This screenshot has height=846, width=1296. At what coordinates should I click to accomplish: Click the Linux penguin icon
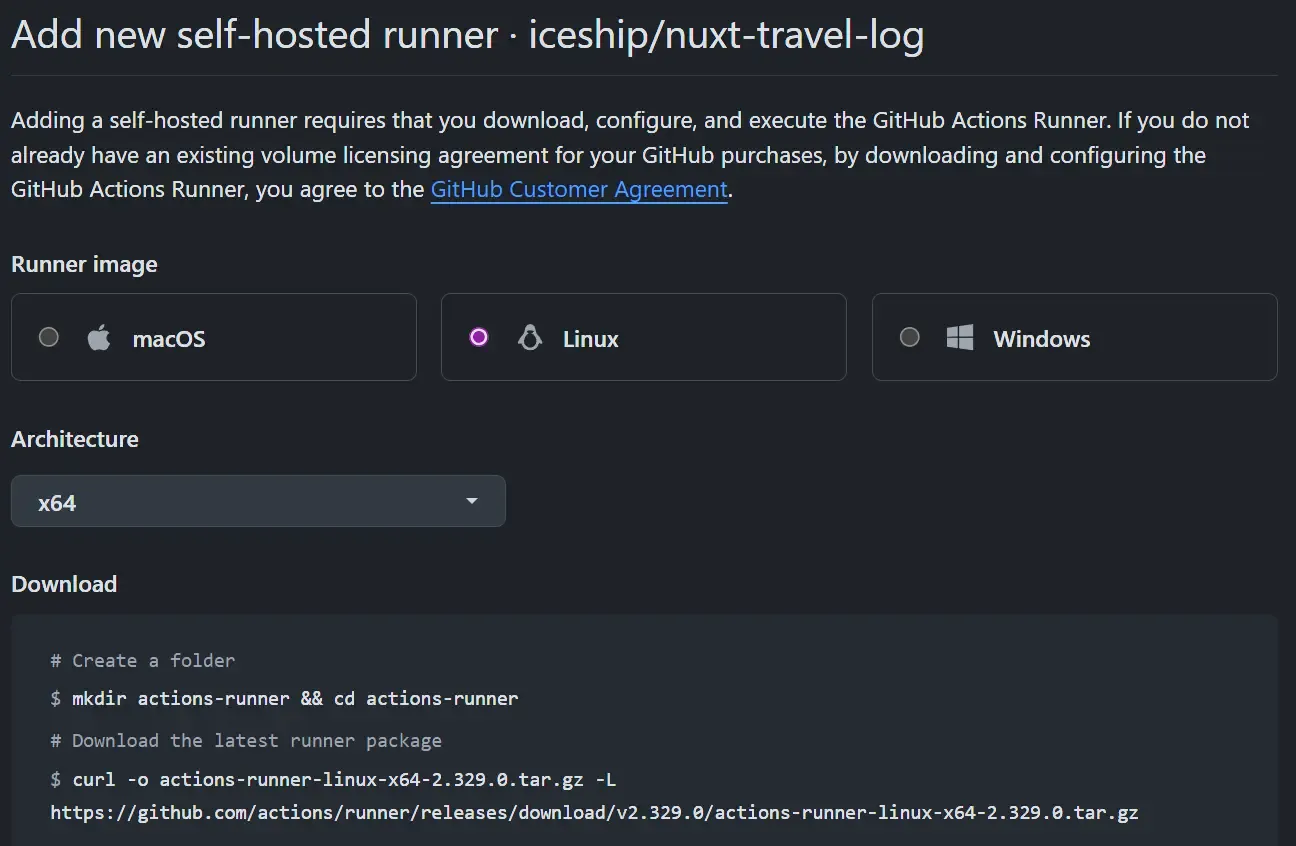tap(529, 337)
